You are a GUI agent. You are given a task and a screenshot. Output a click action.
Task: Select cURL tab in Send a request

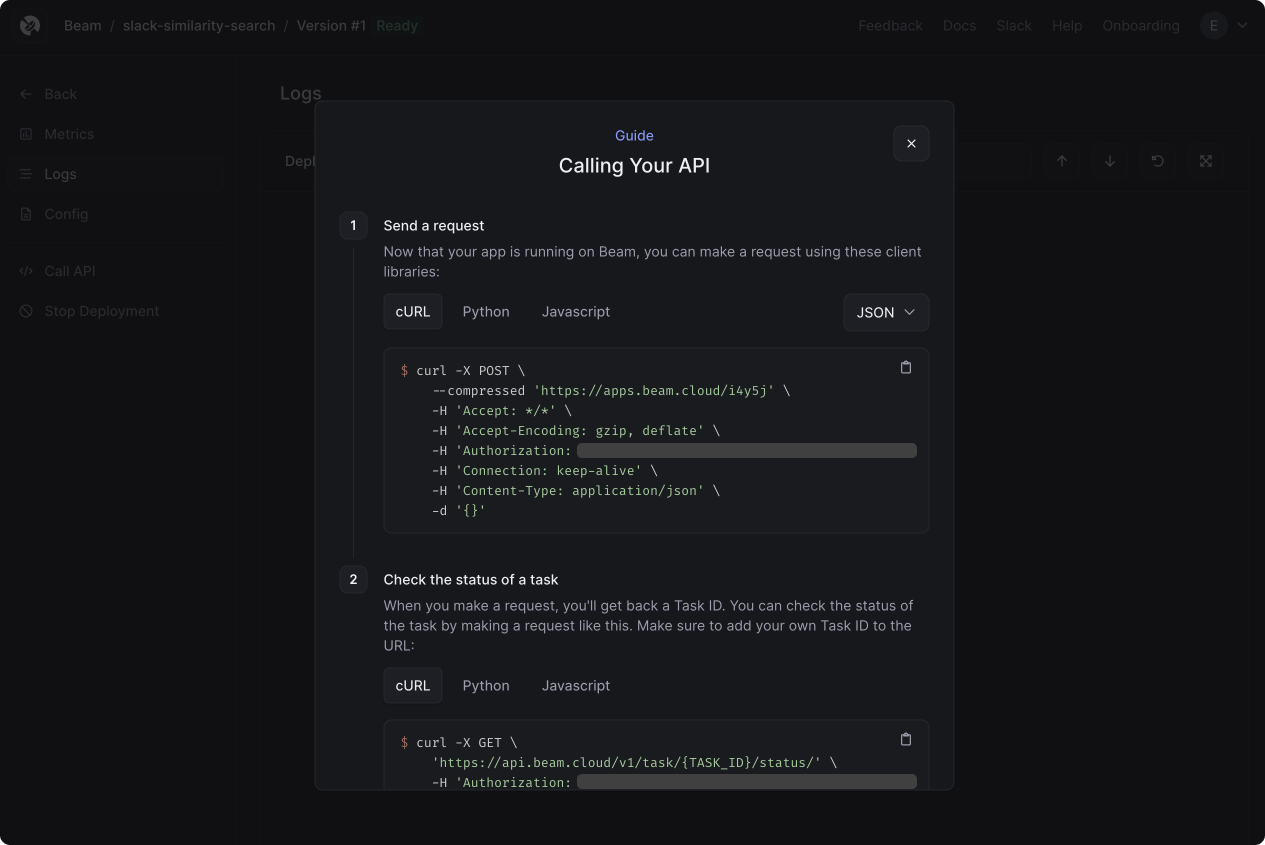pyautogui.click(x=413, y=312)
